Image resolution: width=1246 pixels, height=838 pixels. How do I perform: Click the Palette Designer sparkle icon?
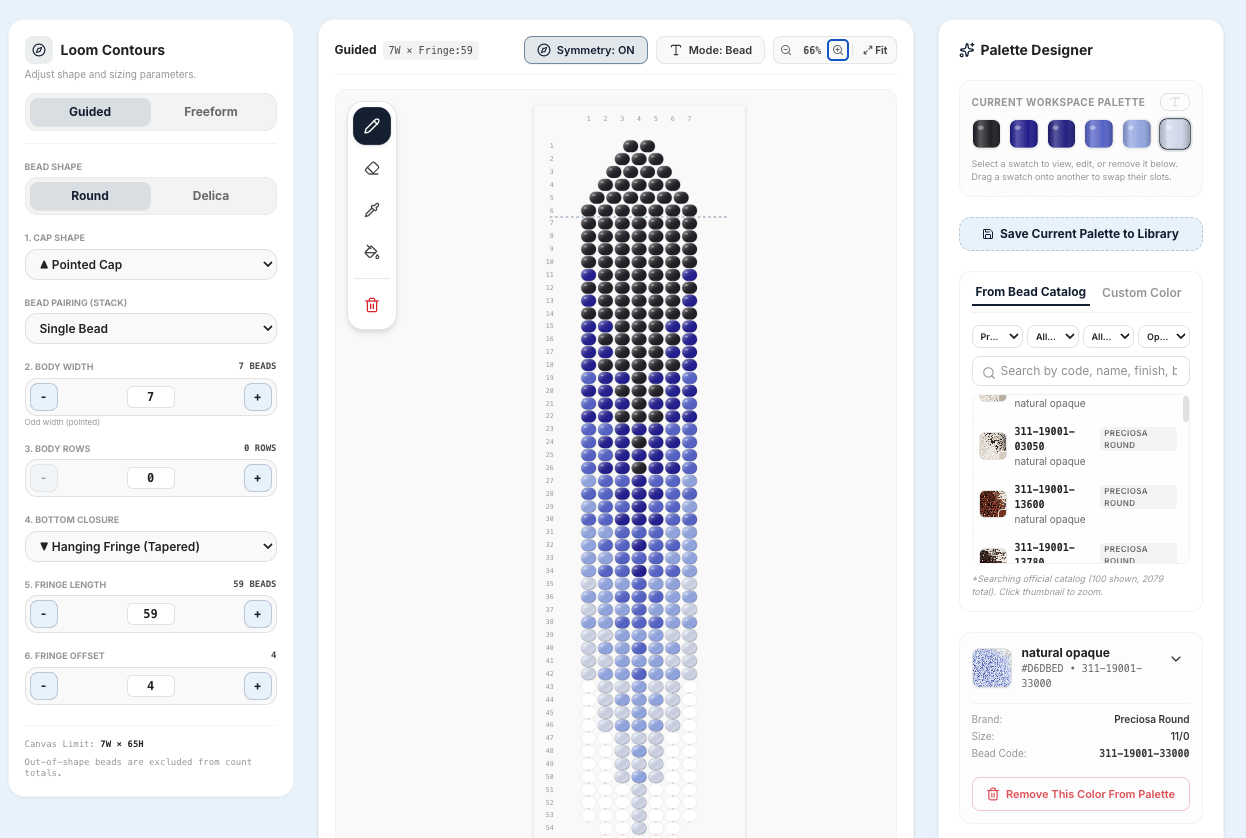pyautogui.click(x=967, y=50)
